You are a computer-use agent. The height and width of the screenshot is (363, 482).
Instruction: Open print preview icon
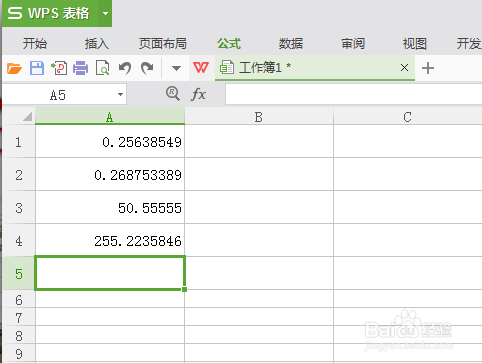103,68
